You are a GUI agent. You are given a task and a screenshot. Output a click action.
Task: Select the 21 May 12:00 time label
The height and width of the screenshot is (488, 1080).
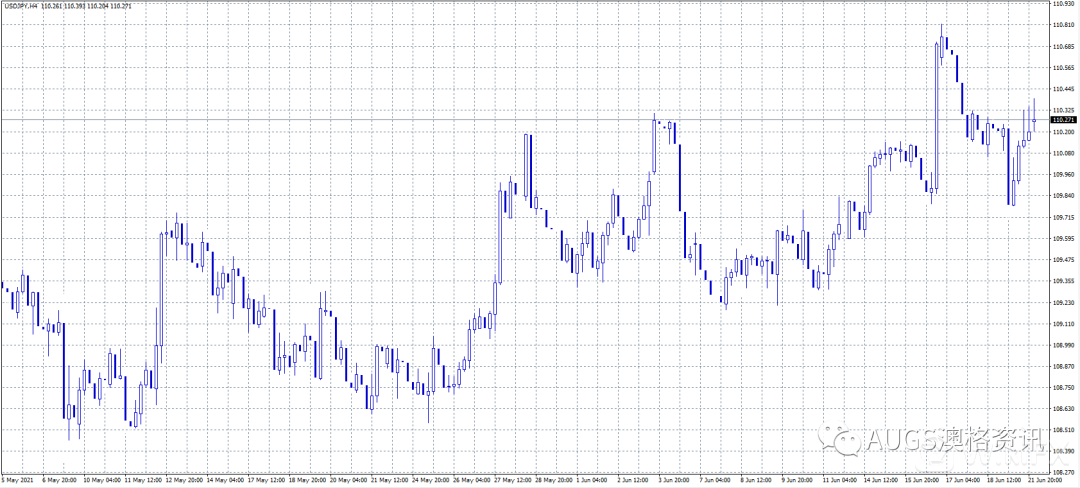389,480
